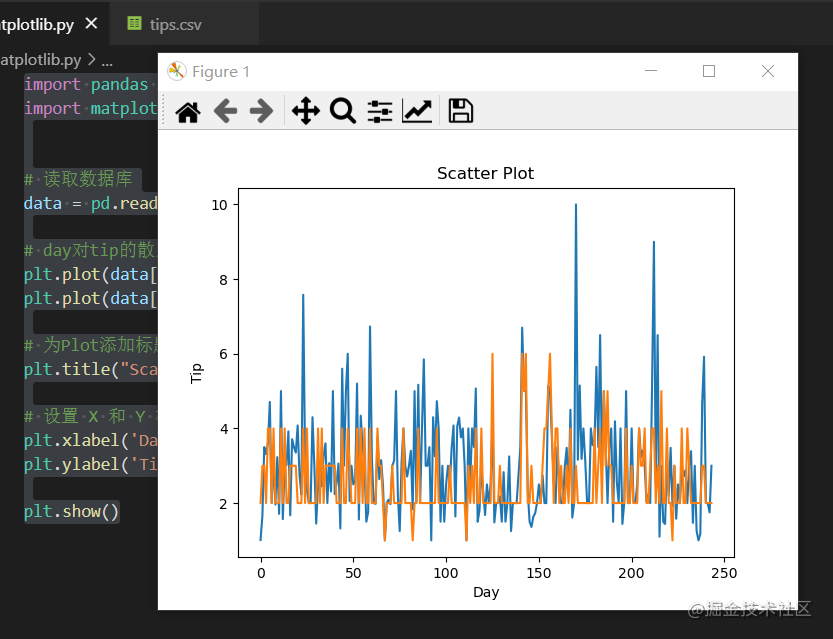Switch to the tips.csv tab
Viewport: 833px width, 639px height.
coord(175,24)
